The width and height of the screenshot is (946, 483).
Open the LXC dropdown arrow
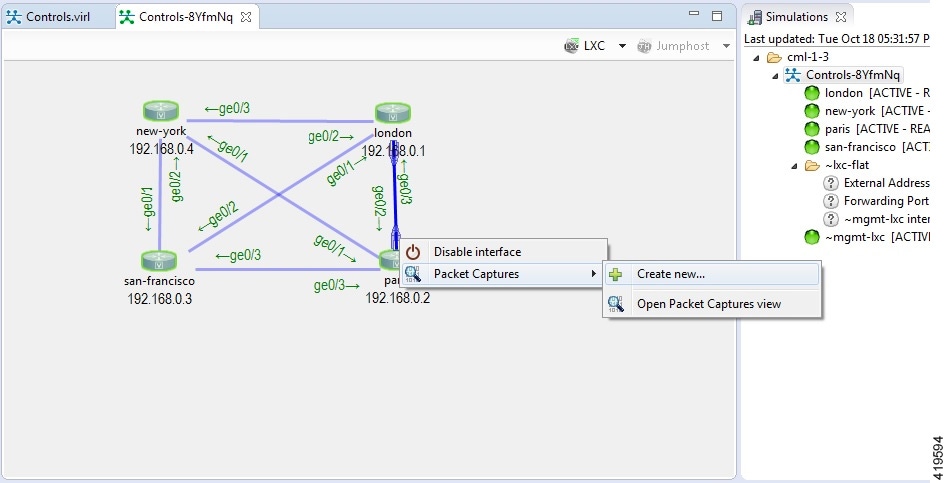click(x=622, y=46)
